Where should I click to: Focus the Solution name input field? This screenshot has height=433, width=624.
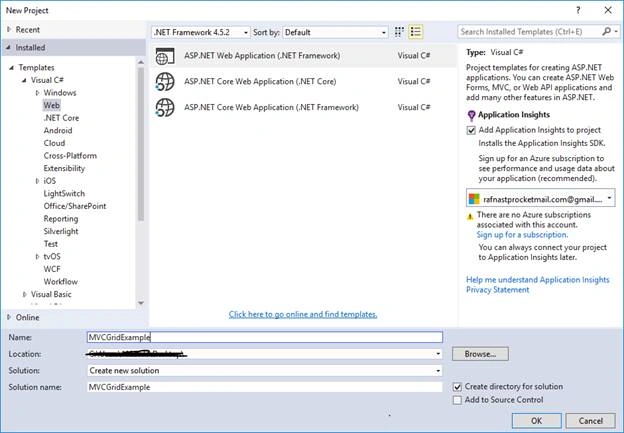point(265,387)
